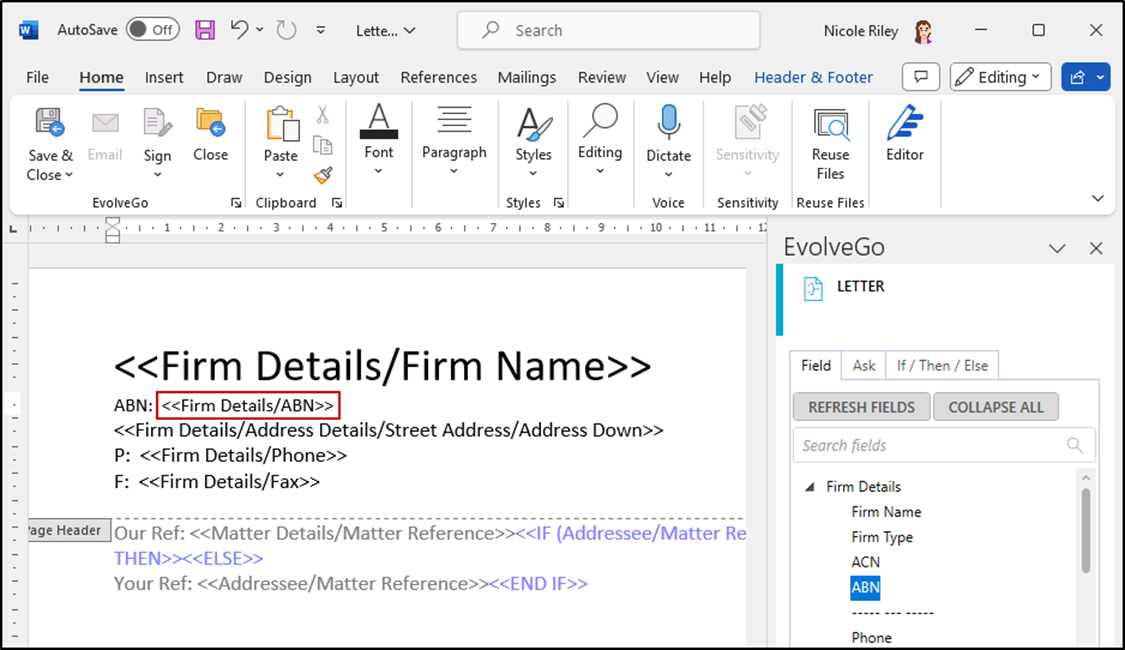This screenshot has width=1125, height=650.
Task: Click the Save disk icon in title bar
Action: pyautogui.click(x=204, y=30)
